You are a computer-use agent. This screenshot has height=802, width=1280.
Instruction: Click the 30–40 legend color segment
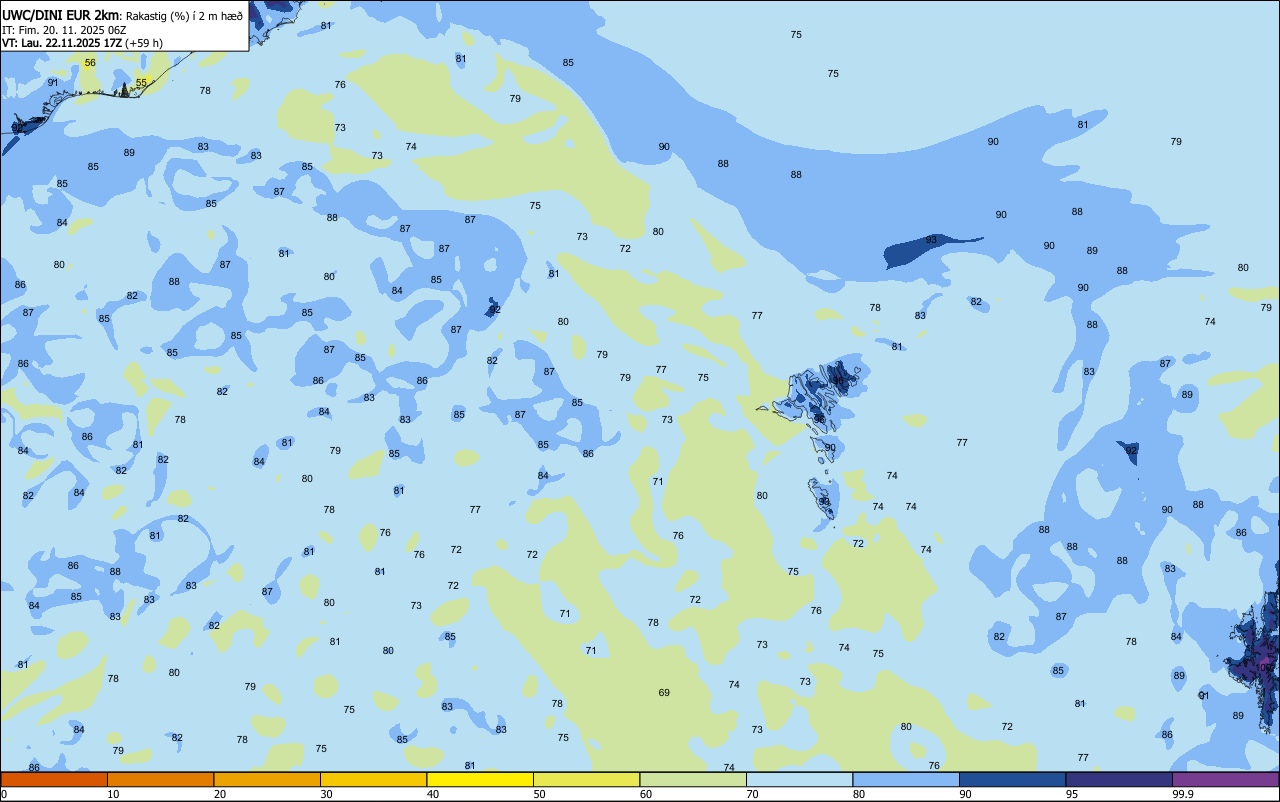[x=373, y=779]
